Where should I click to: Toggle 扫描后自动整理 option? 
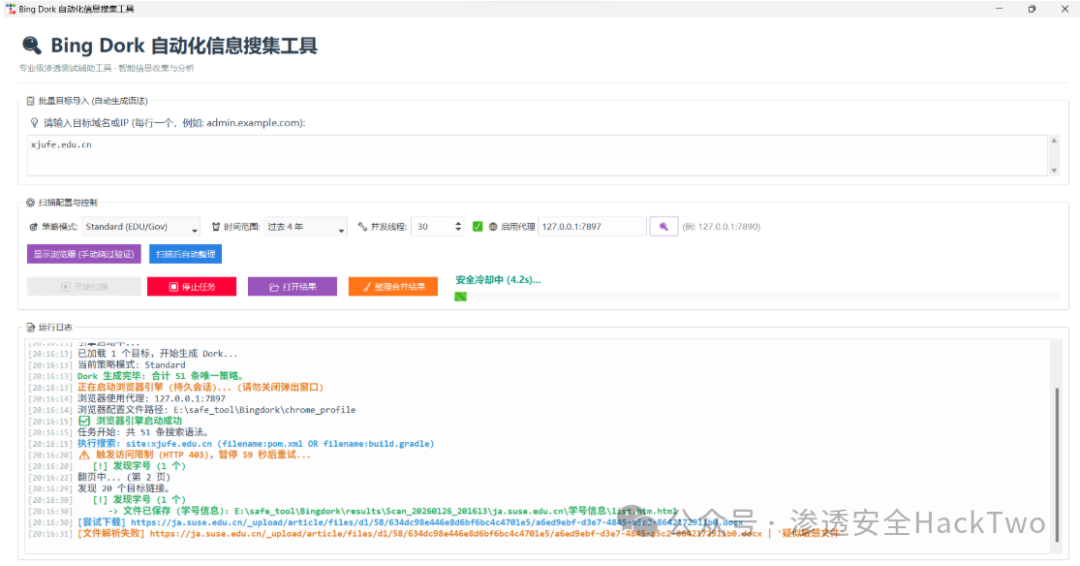point(185,254)
